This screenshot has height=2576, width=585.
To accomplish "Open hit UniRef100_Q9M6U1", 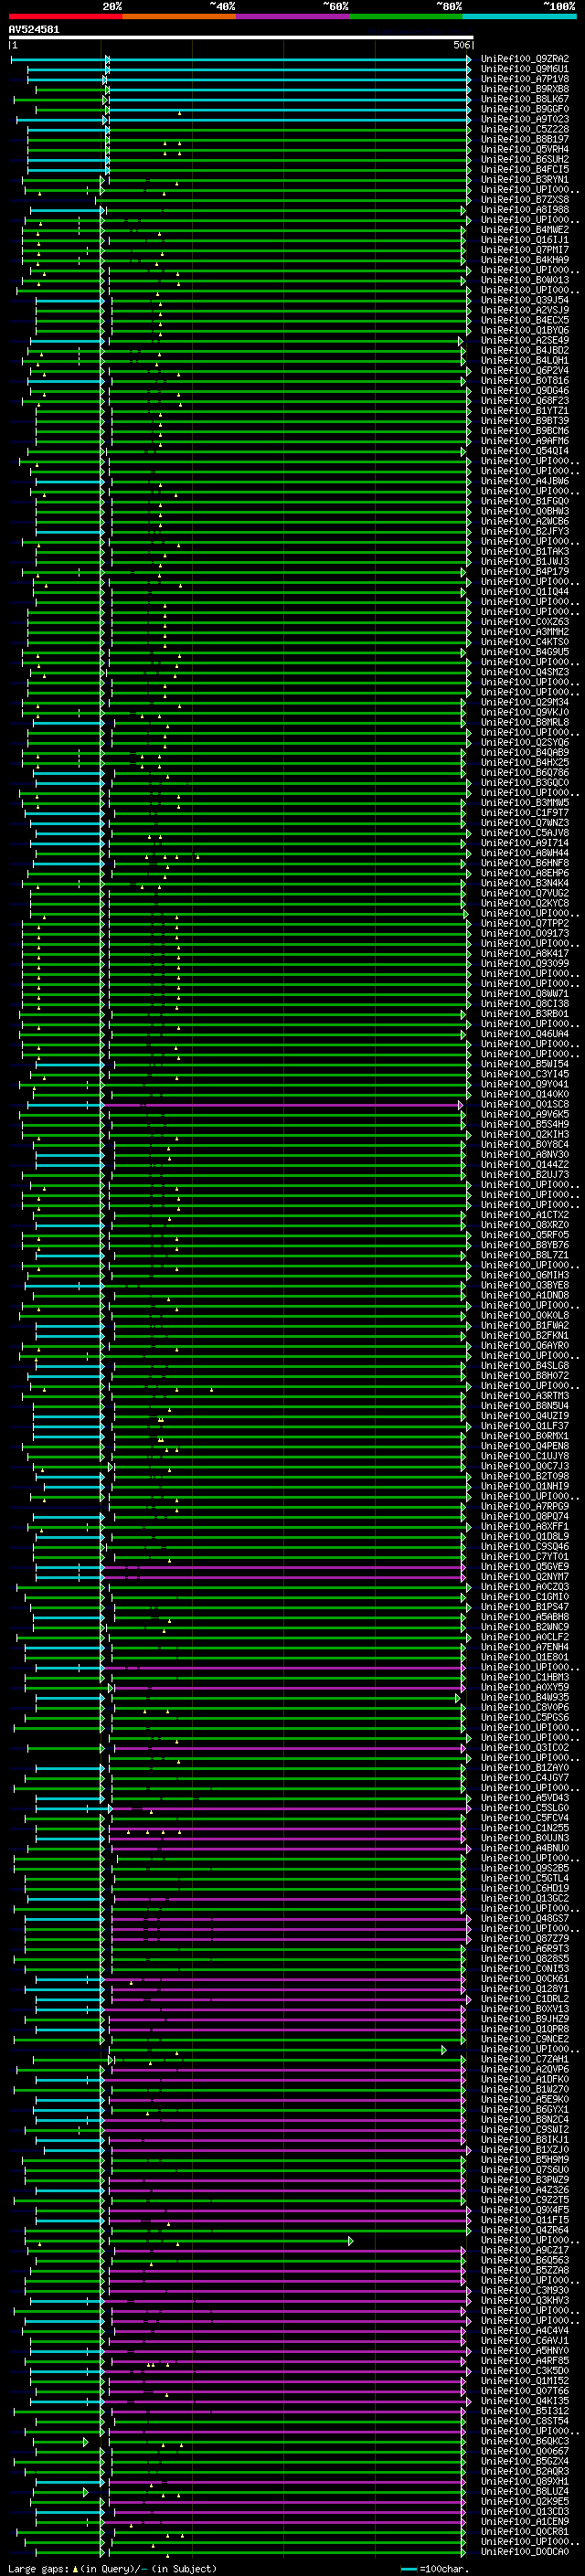I will [525, 69].
